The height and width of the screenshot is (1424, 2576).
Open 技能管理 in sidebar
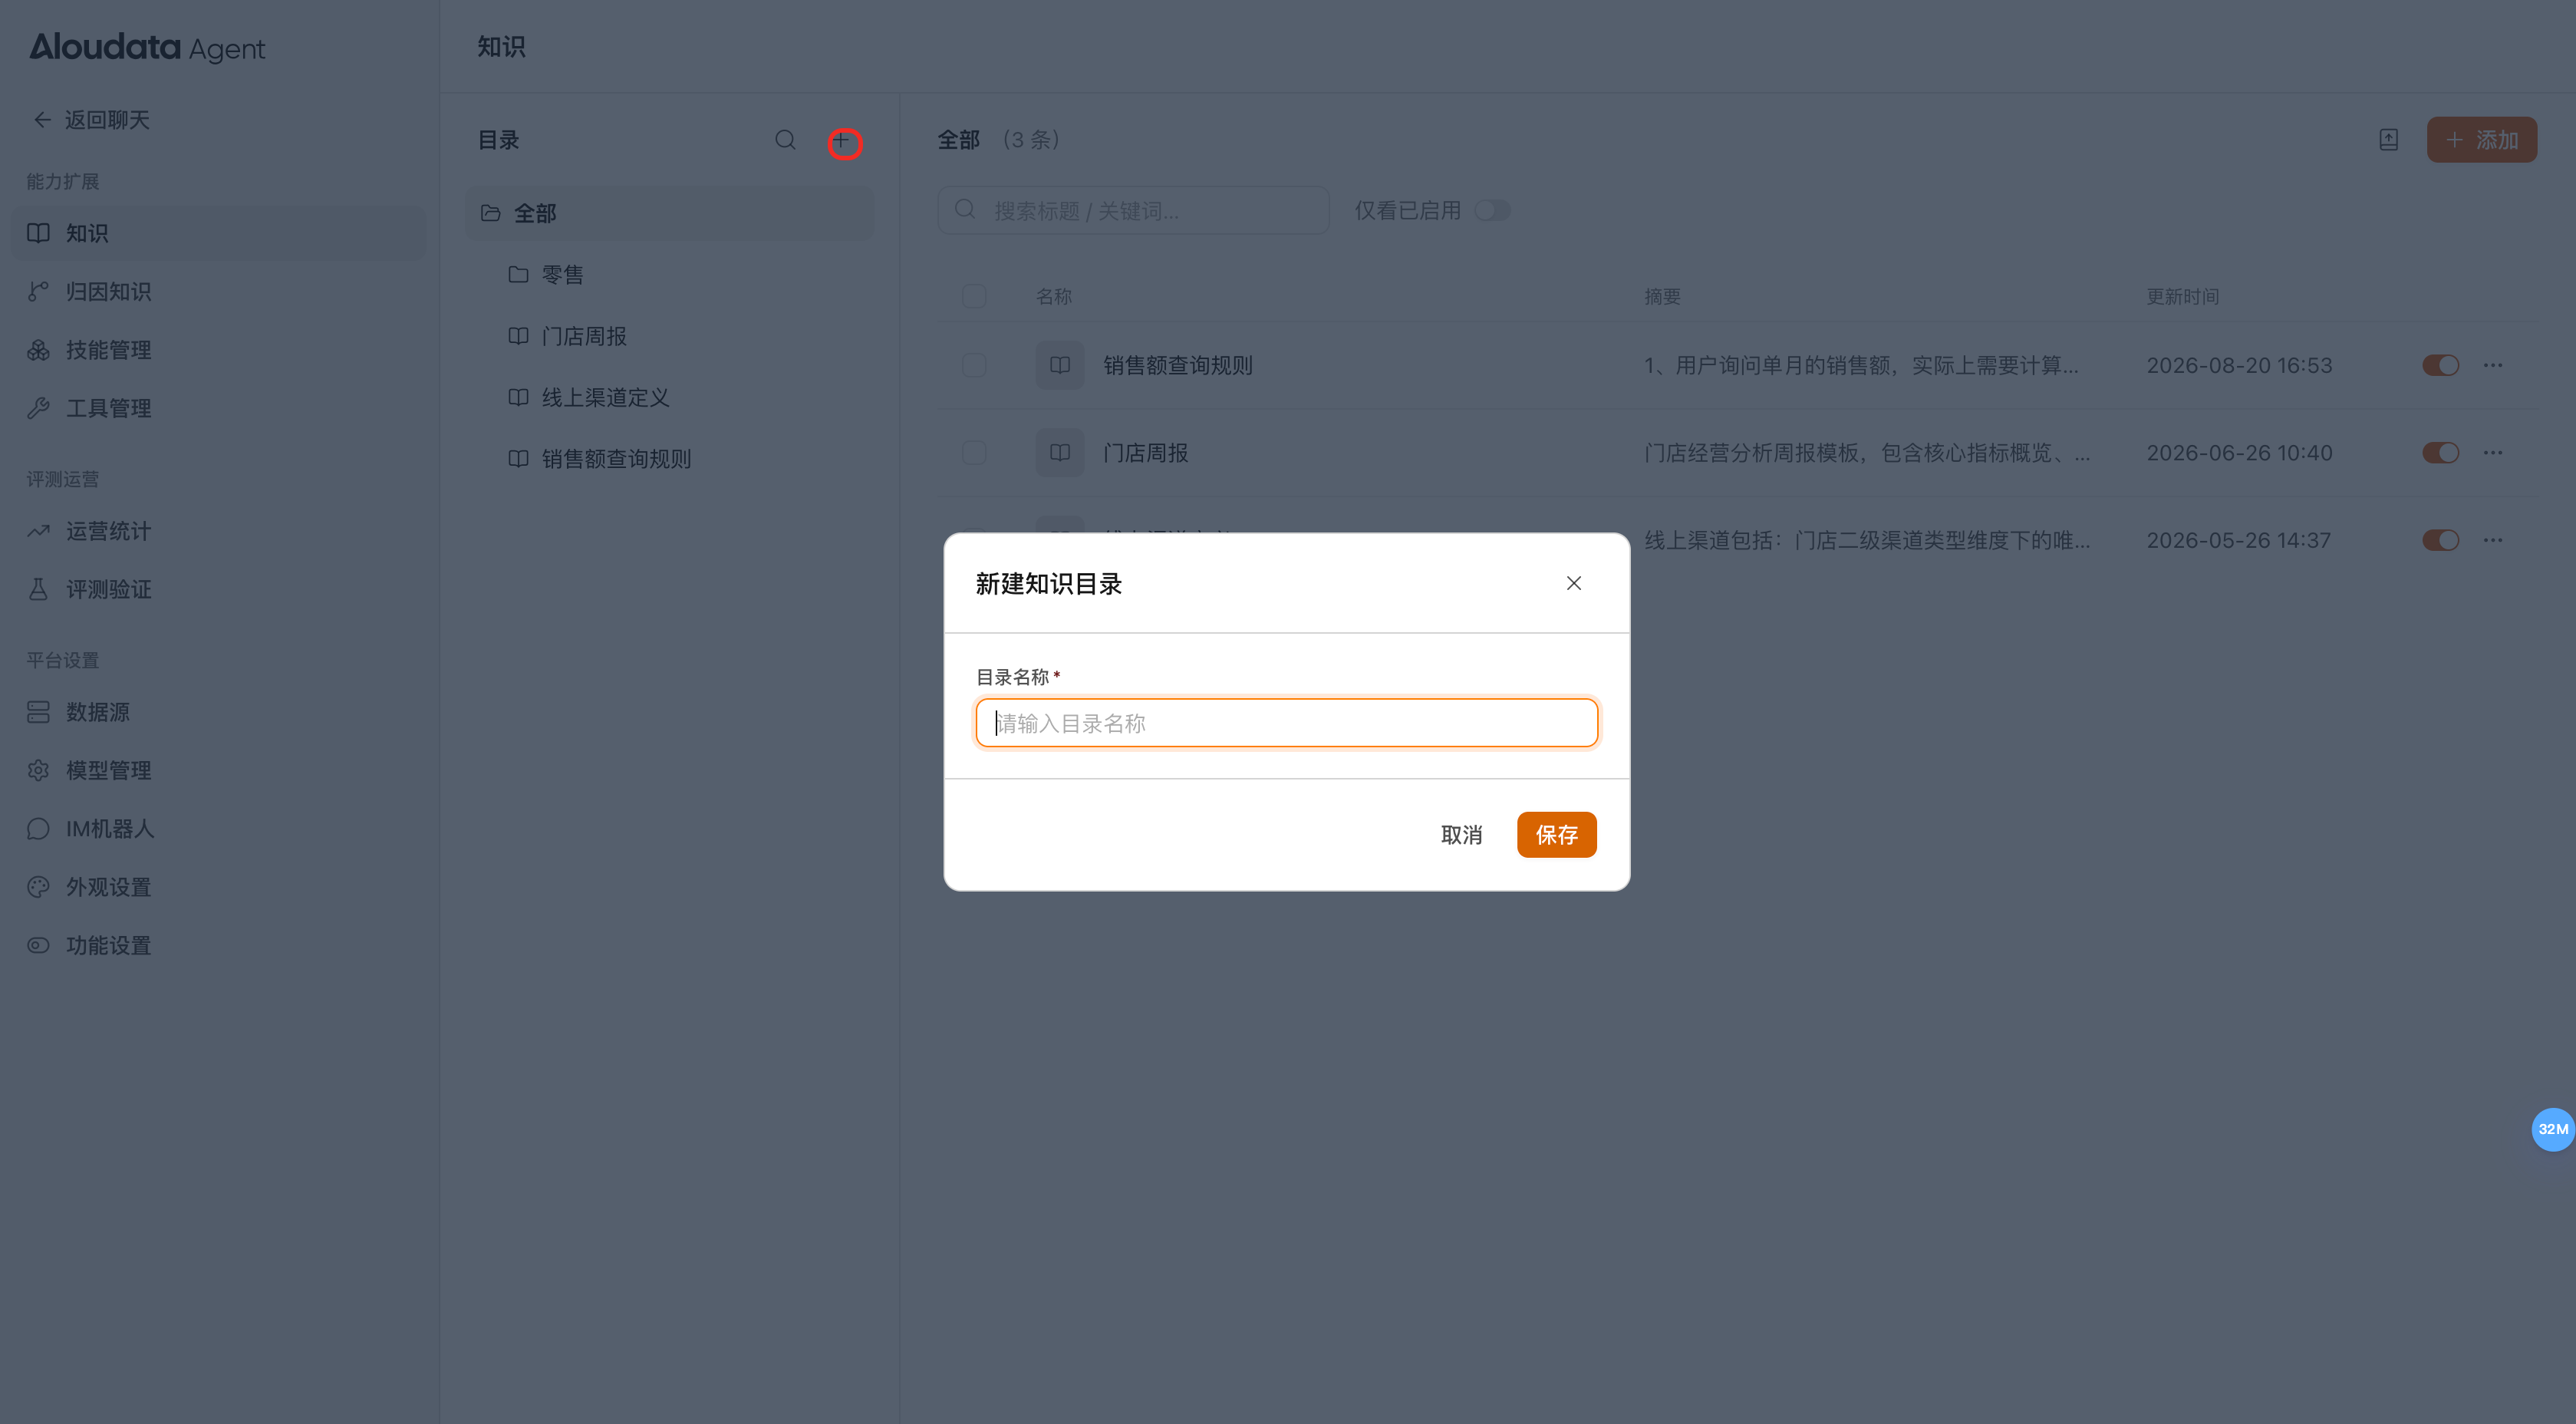[x=218, y=350]
